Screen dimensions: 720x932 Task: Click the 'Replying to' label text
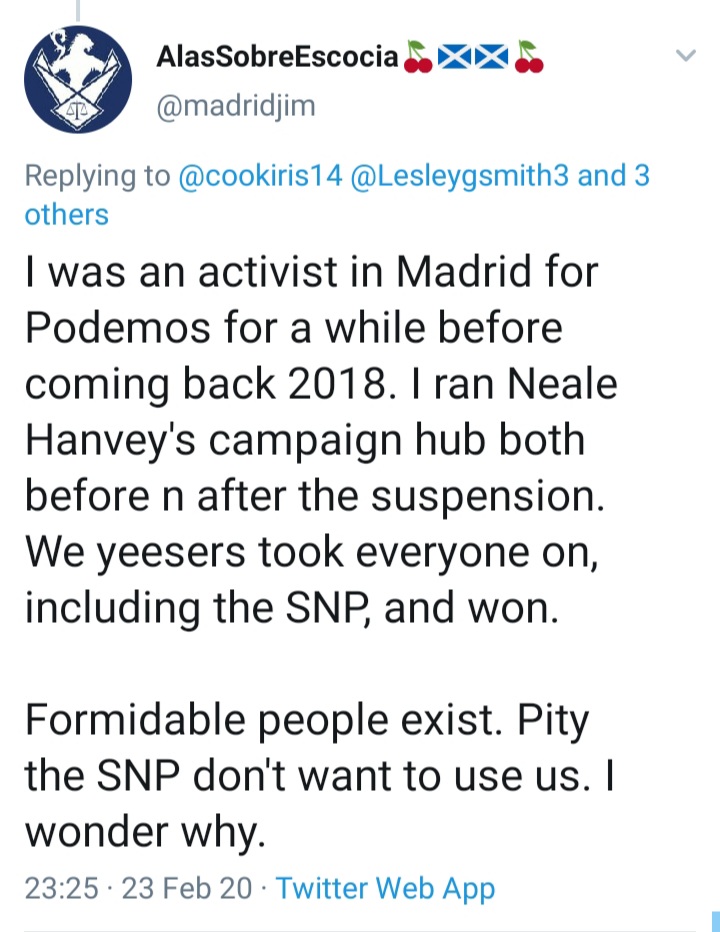(98, 176)
